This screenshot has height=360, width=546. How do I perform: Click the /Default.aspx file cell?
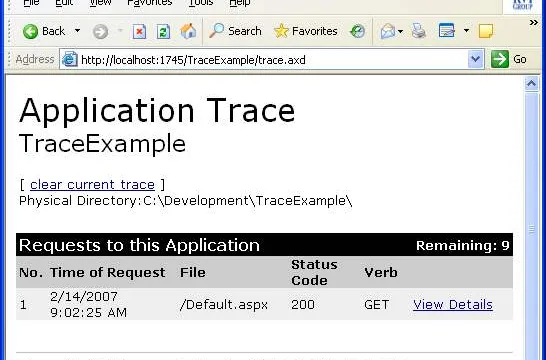coord(224,305)
